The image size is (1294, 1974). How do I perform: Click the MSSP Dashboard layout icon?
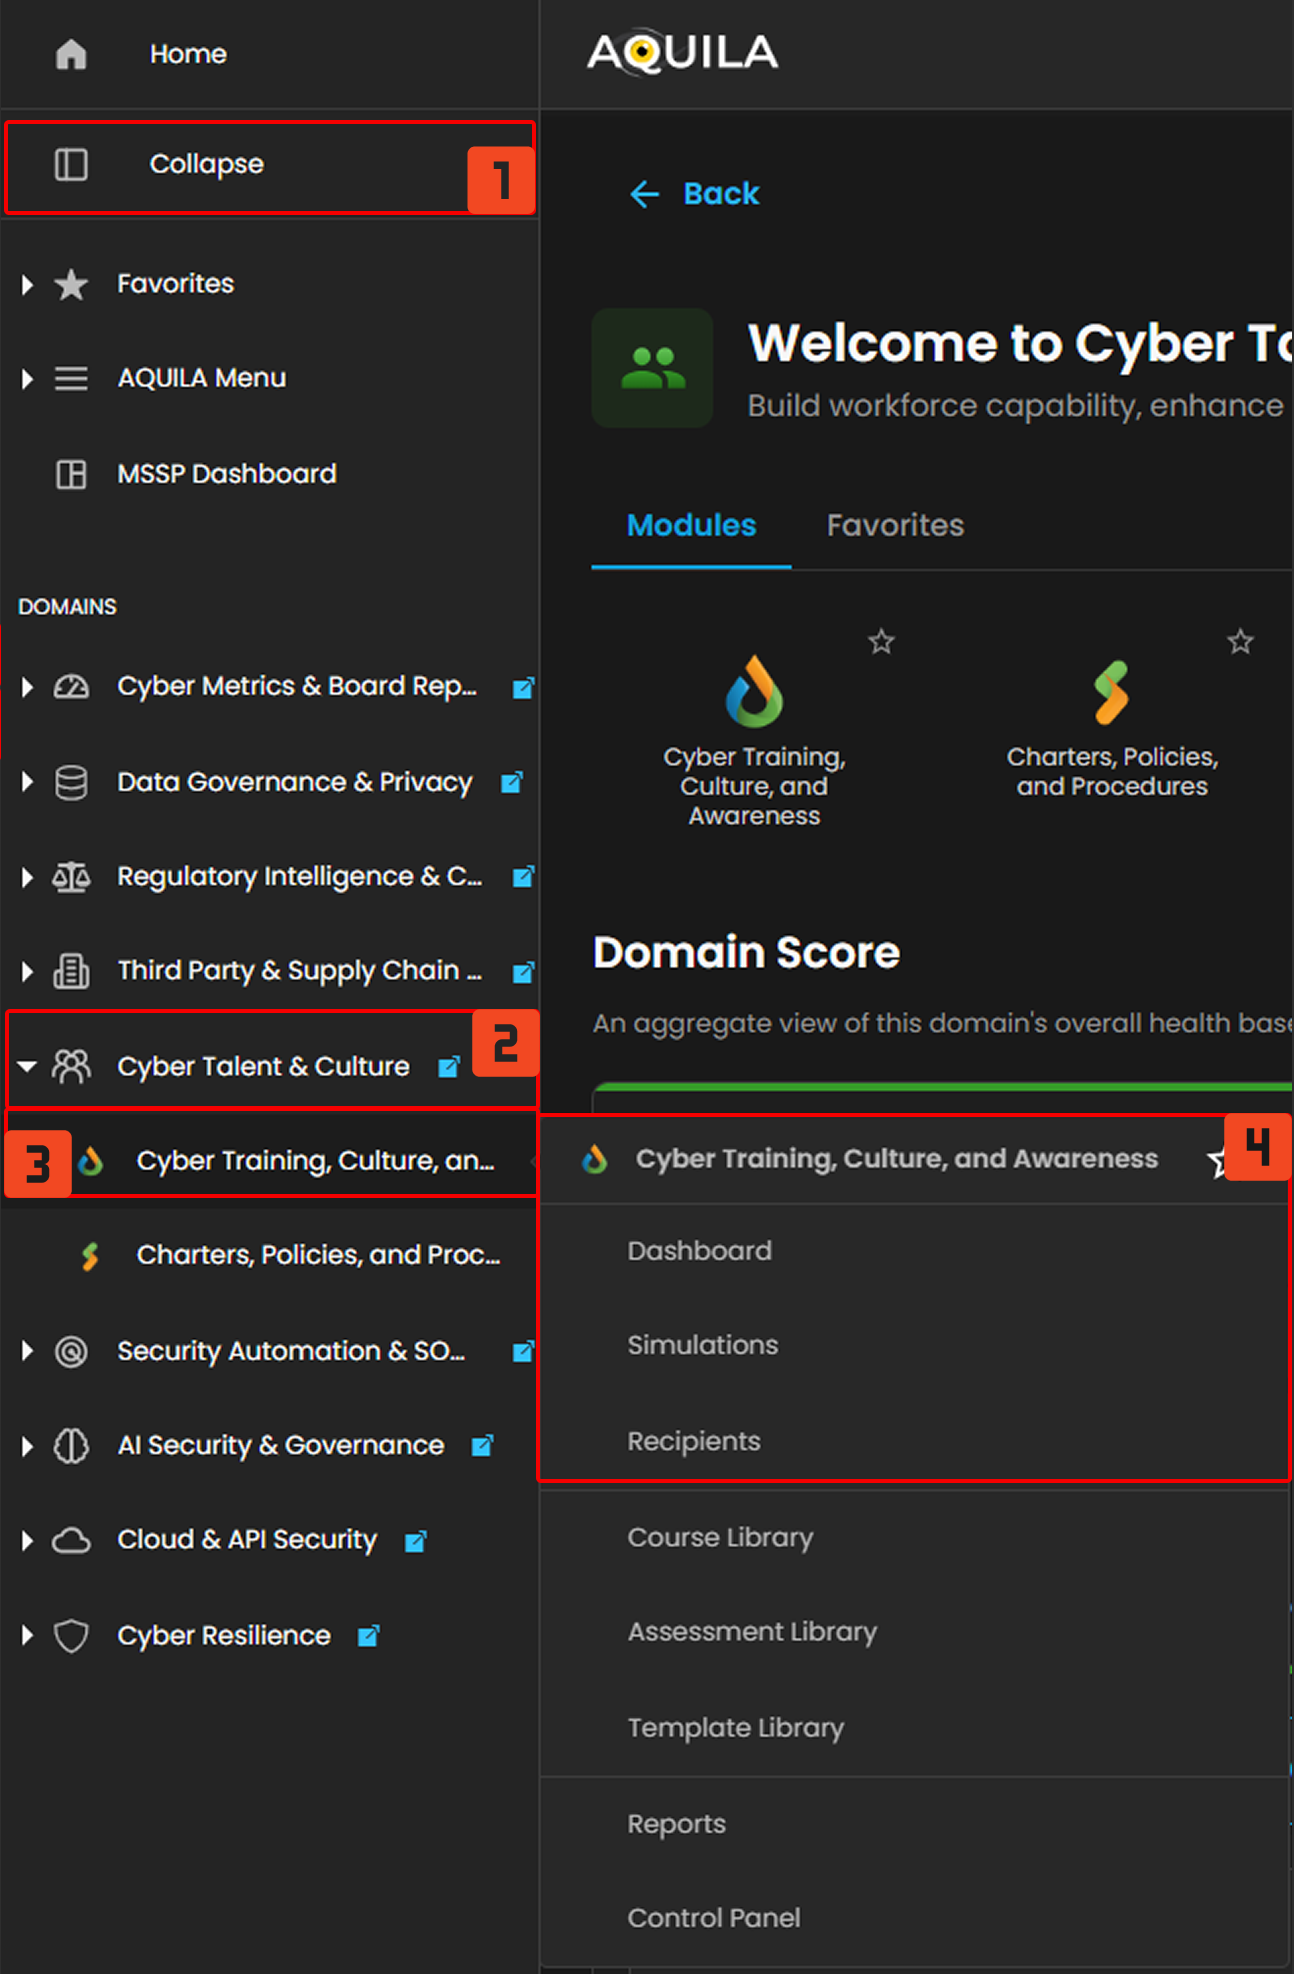coord(71,474)
